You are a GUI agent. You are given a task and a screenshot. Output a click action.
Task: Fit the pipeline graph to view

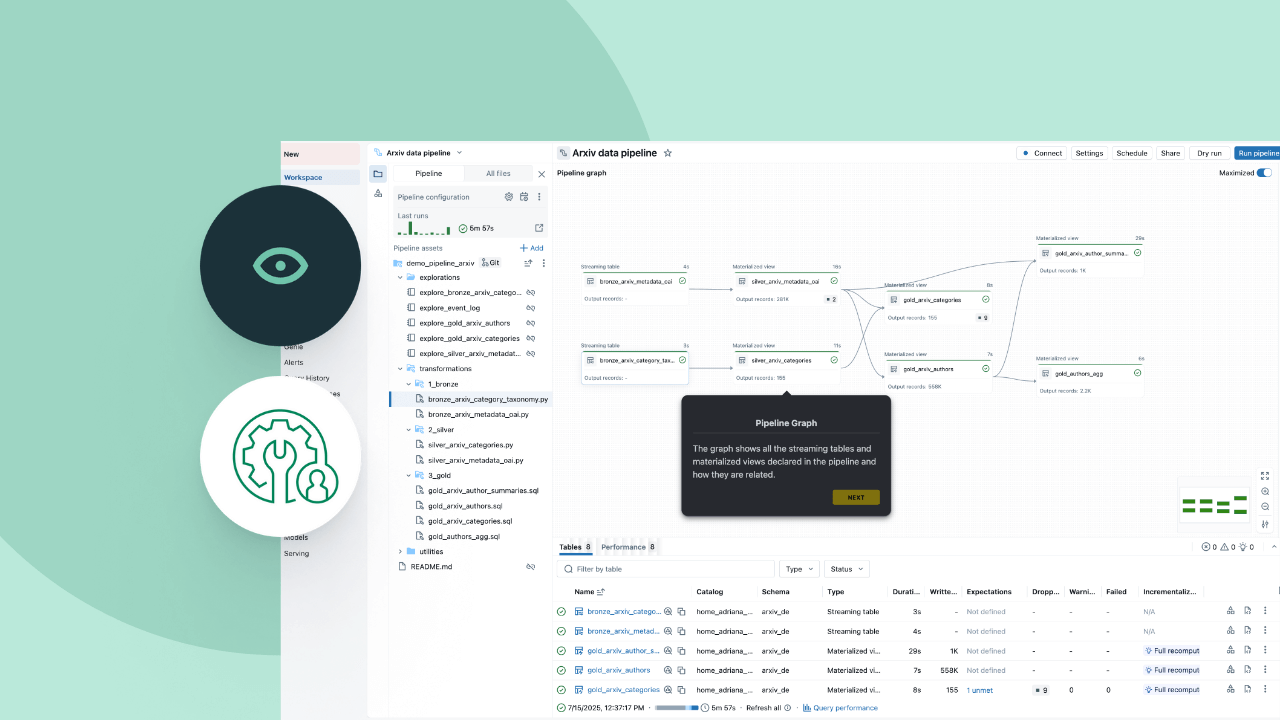point(1265,476)
